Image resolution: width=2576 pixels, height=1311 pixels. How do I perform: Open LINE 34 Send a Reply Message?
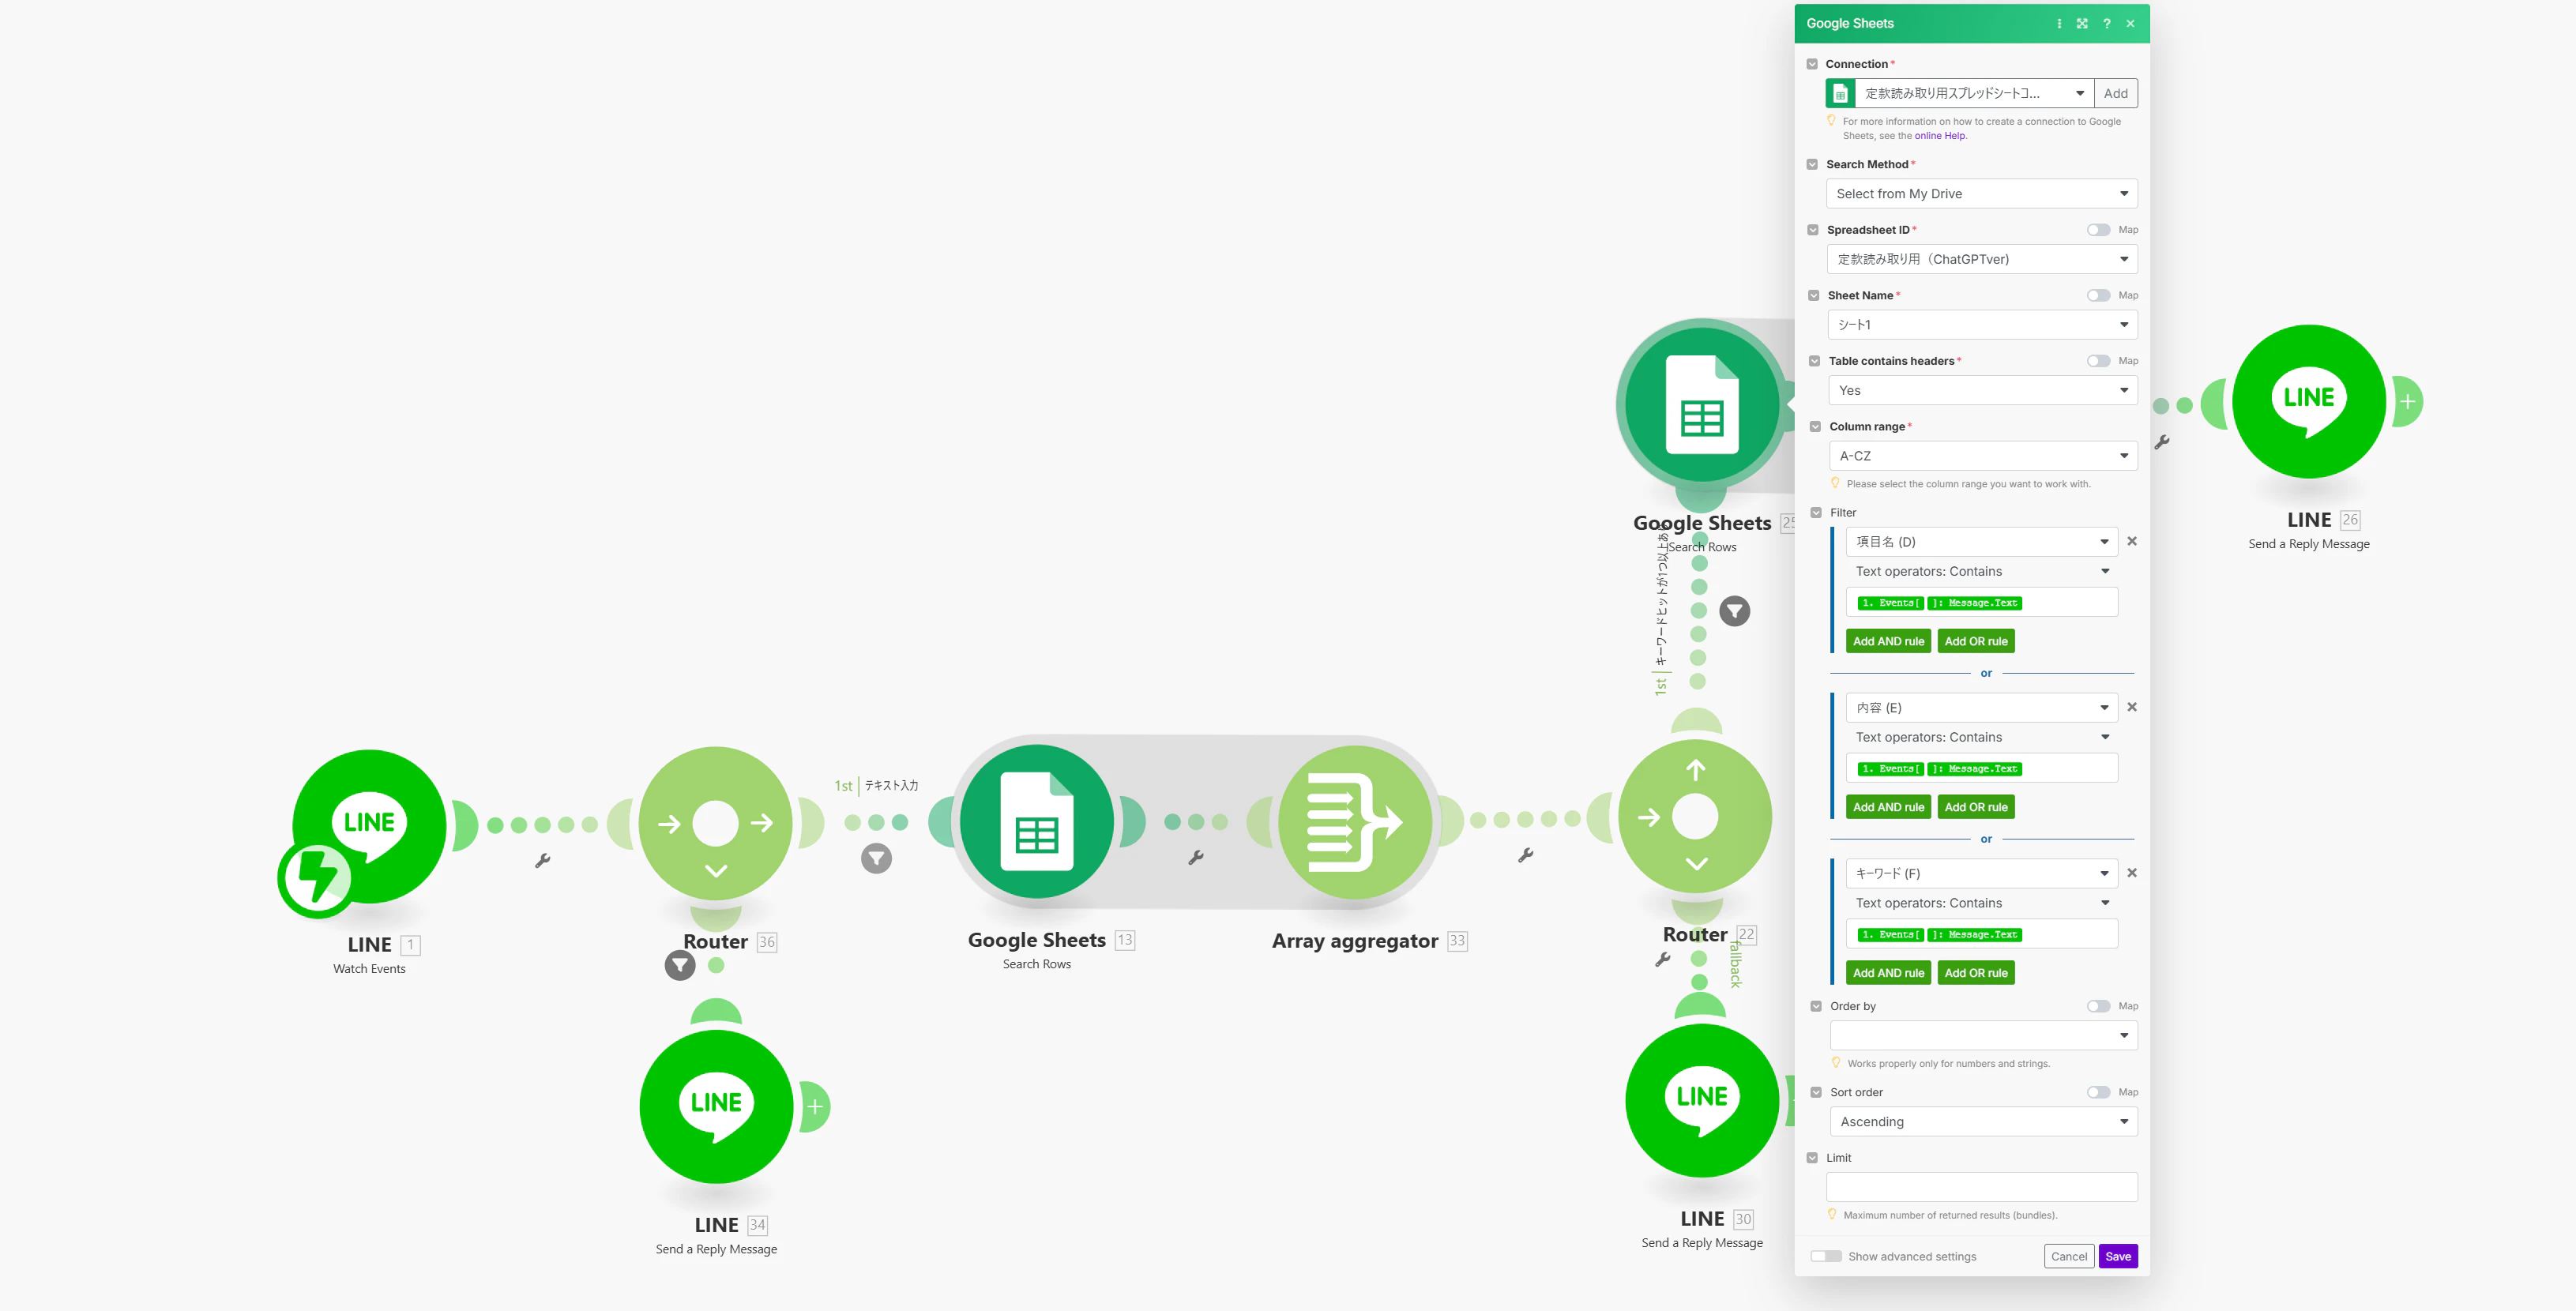[716, 1106]
